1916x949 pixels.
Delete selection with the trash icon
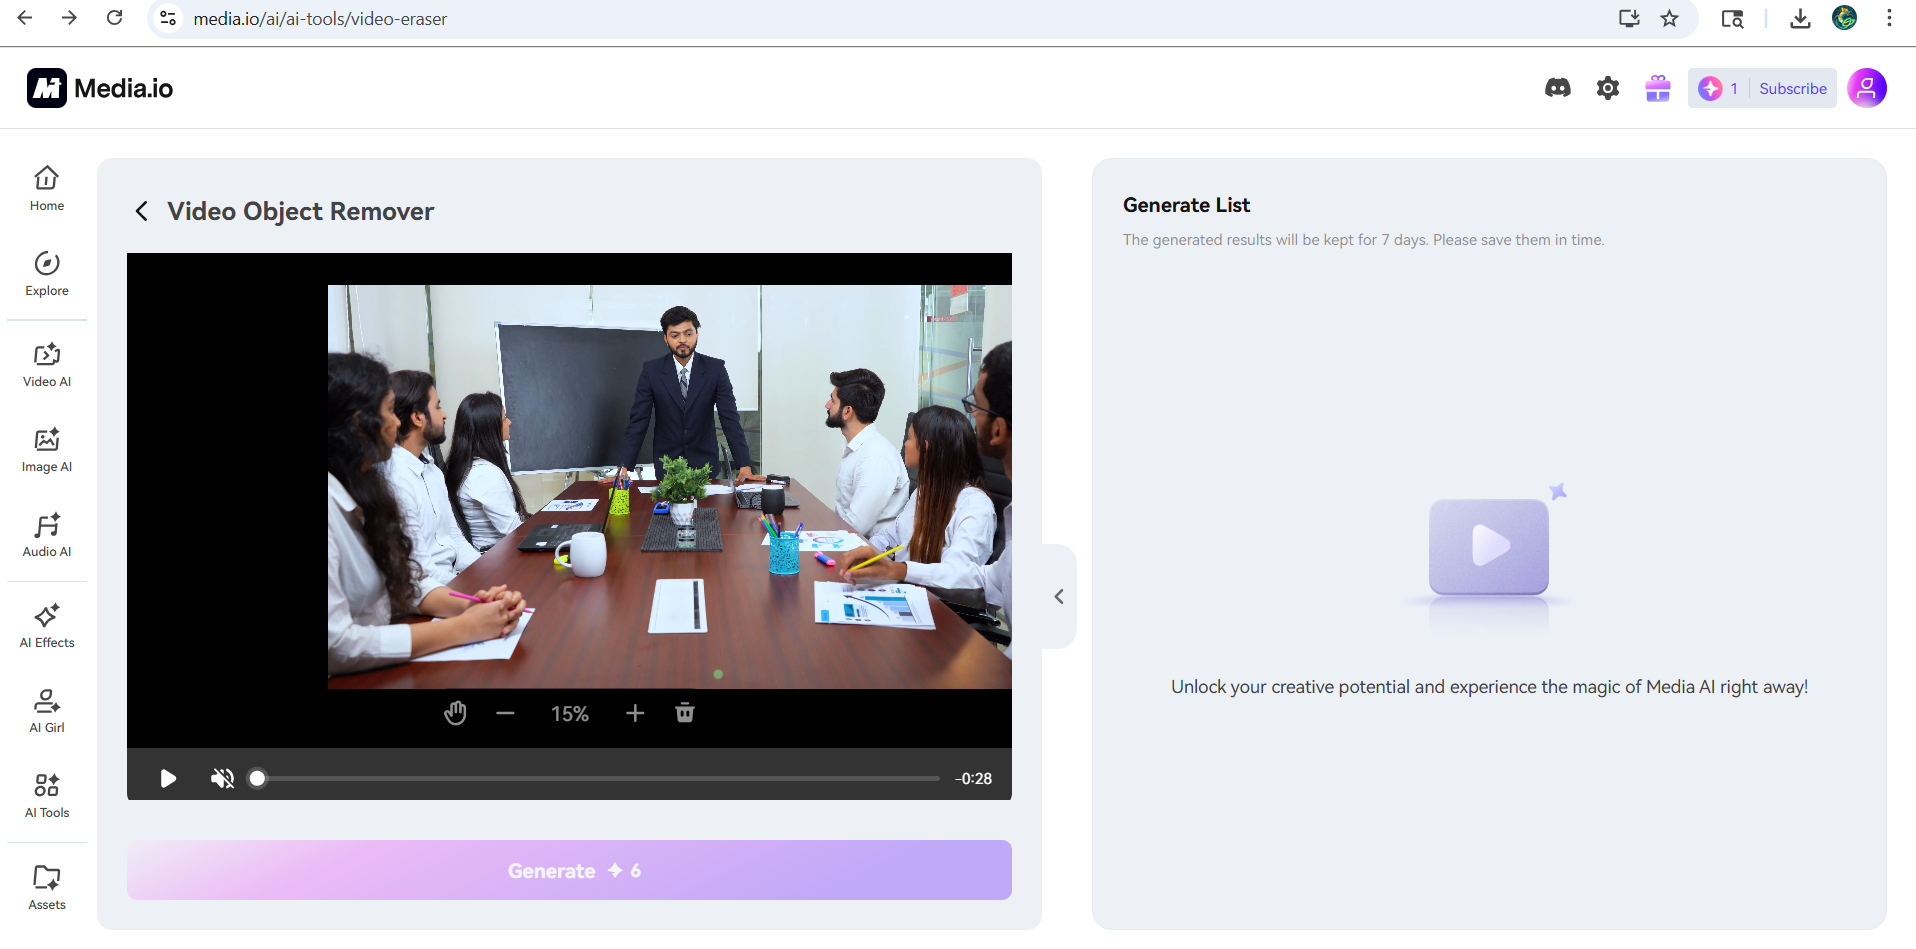[685, 713]
